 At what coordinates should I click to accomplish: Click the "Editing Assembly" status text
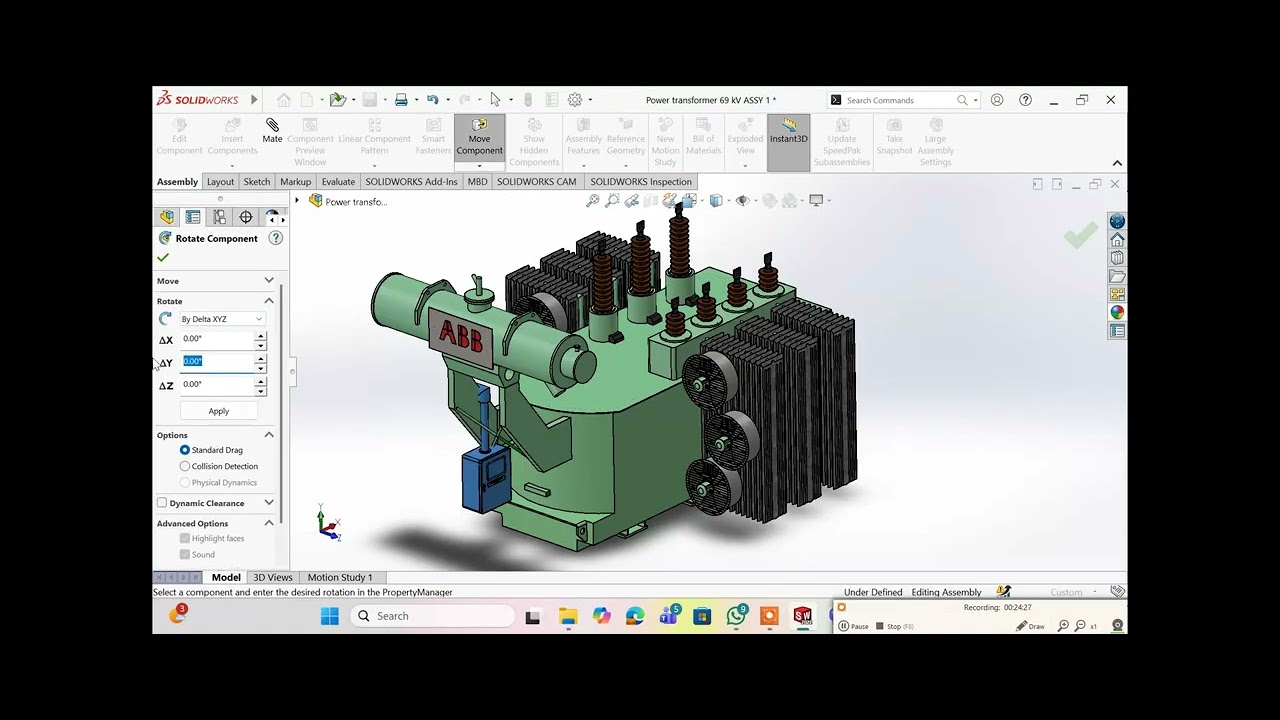946,592
